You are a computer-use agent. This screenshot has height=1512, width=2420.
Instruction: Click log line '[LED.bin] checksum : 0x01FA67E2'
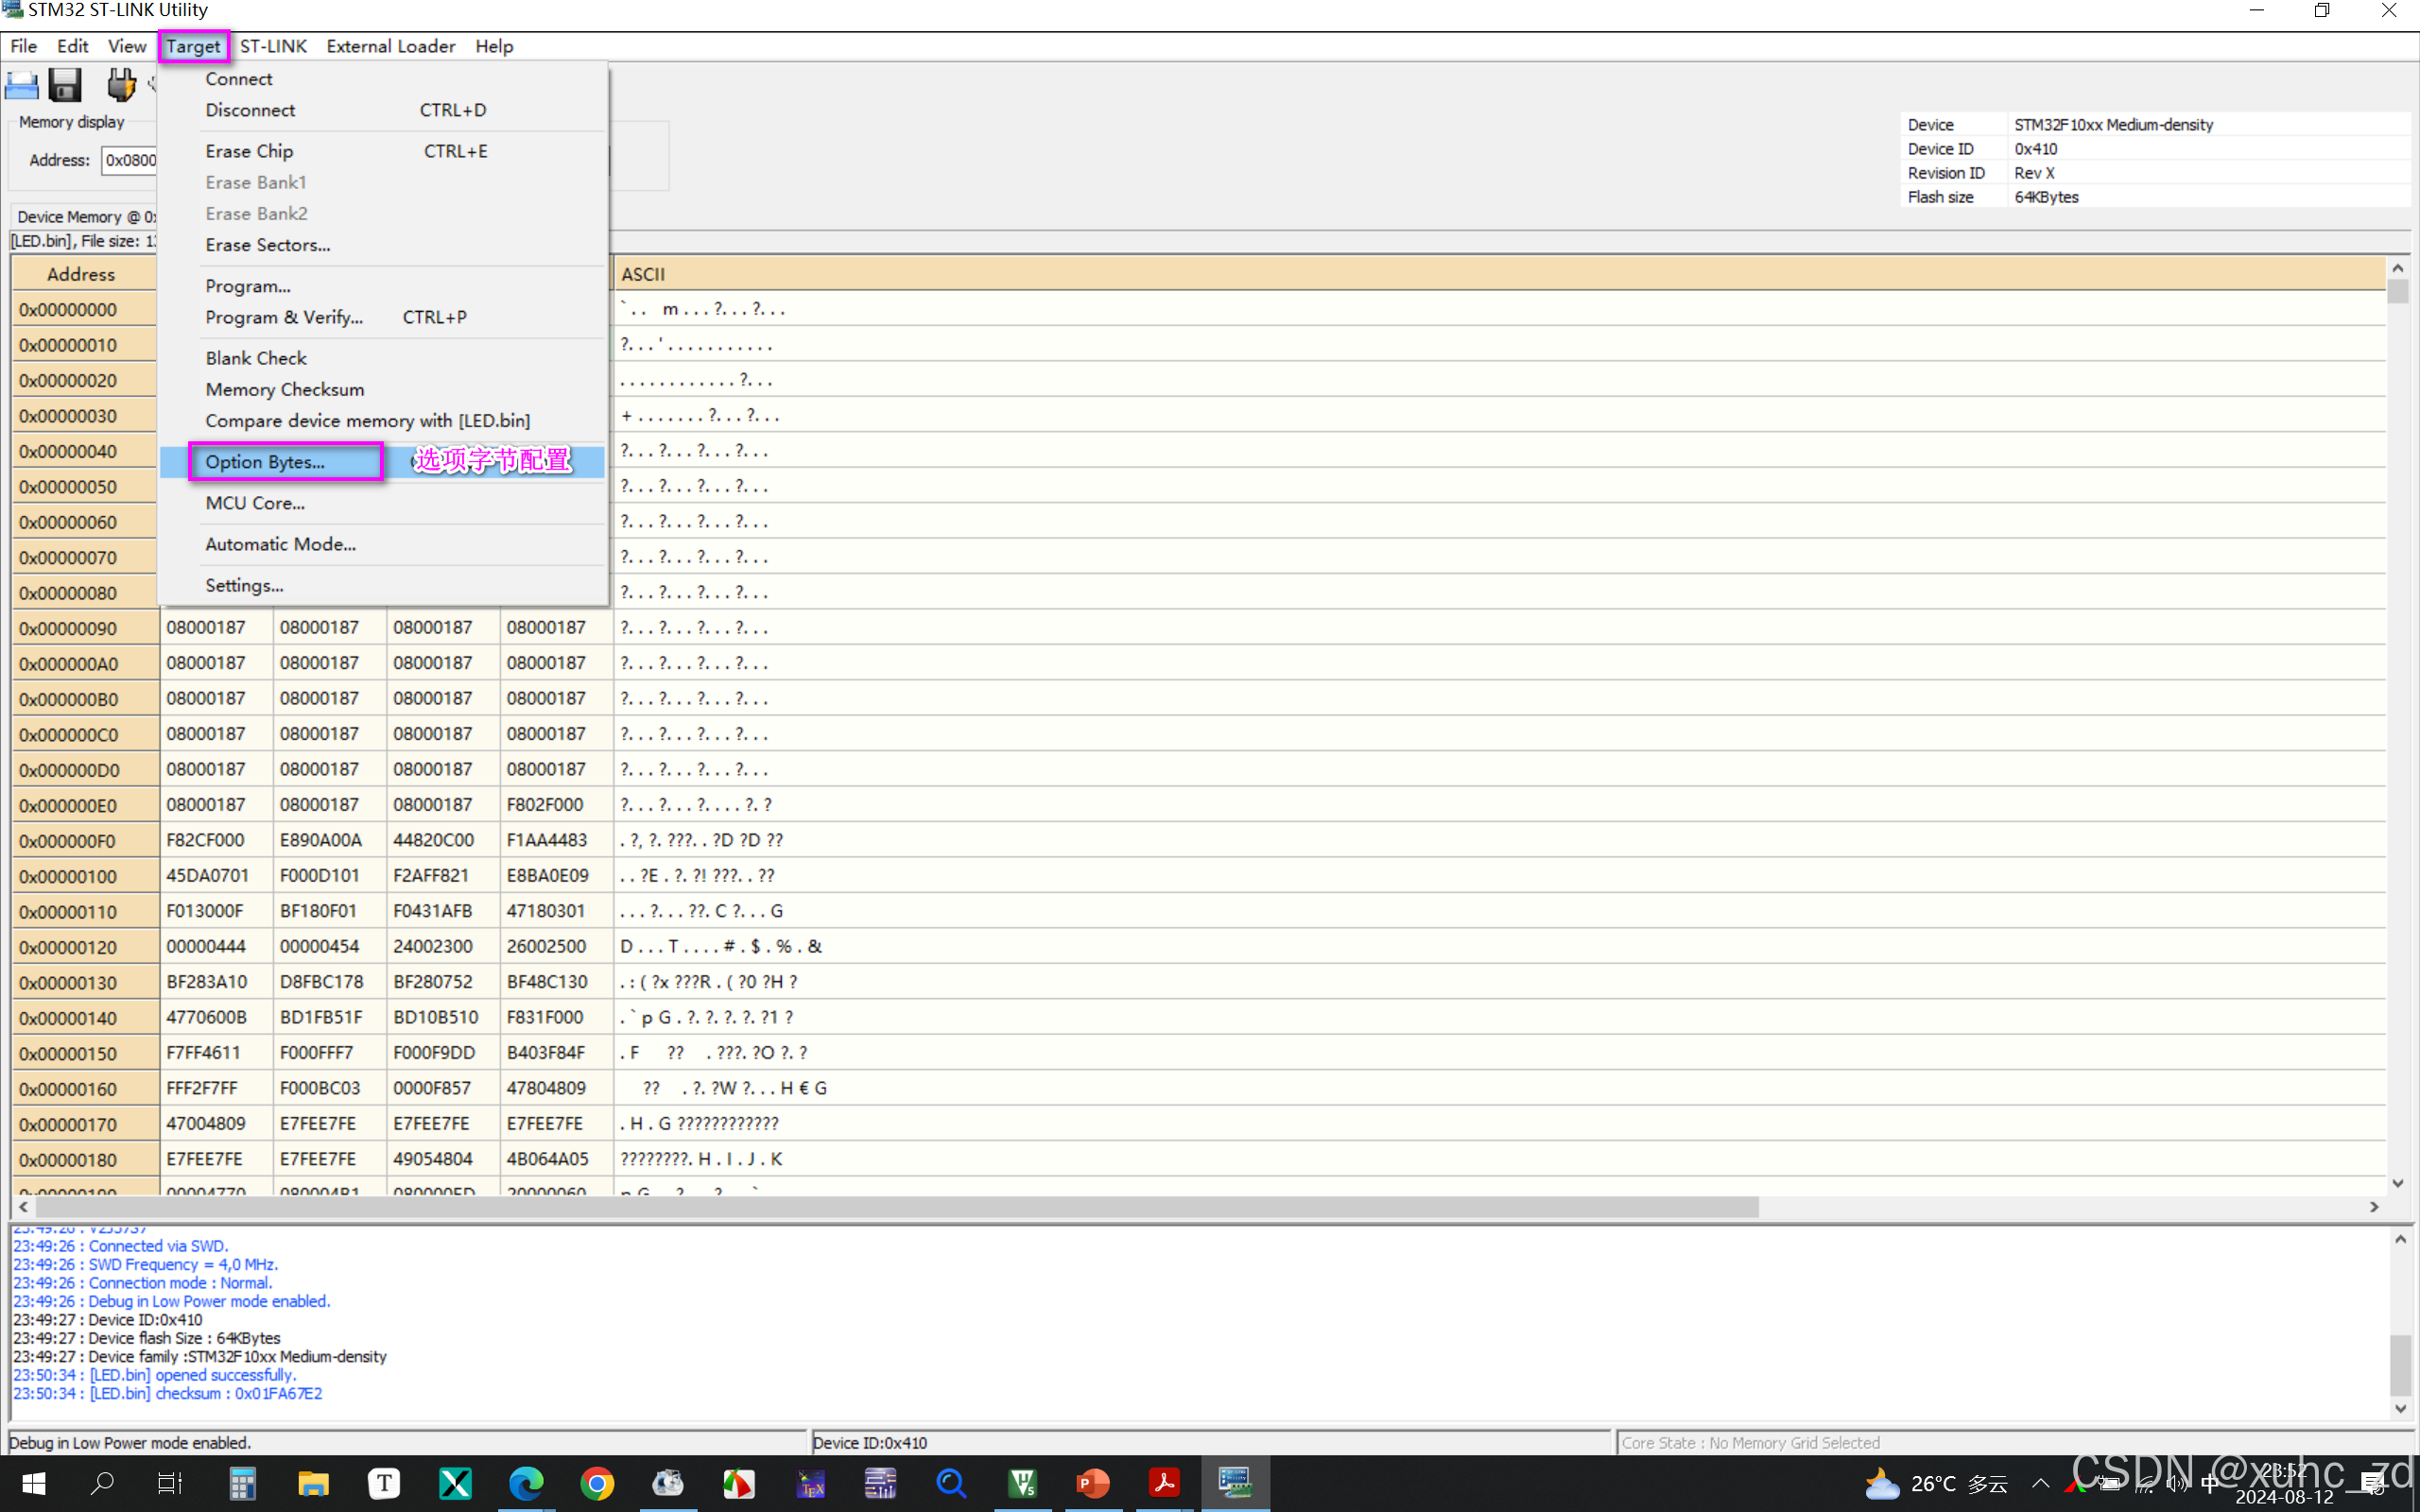[x=168, y=1393]
